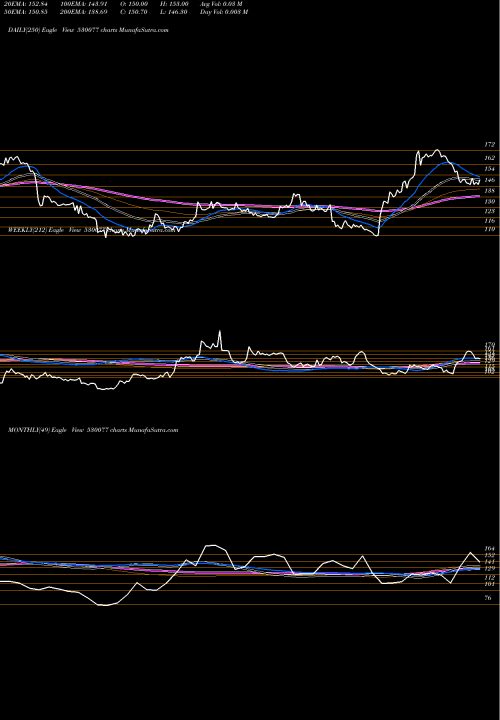Click the 164 price level on monthly chart

[x=489, y=548]
